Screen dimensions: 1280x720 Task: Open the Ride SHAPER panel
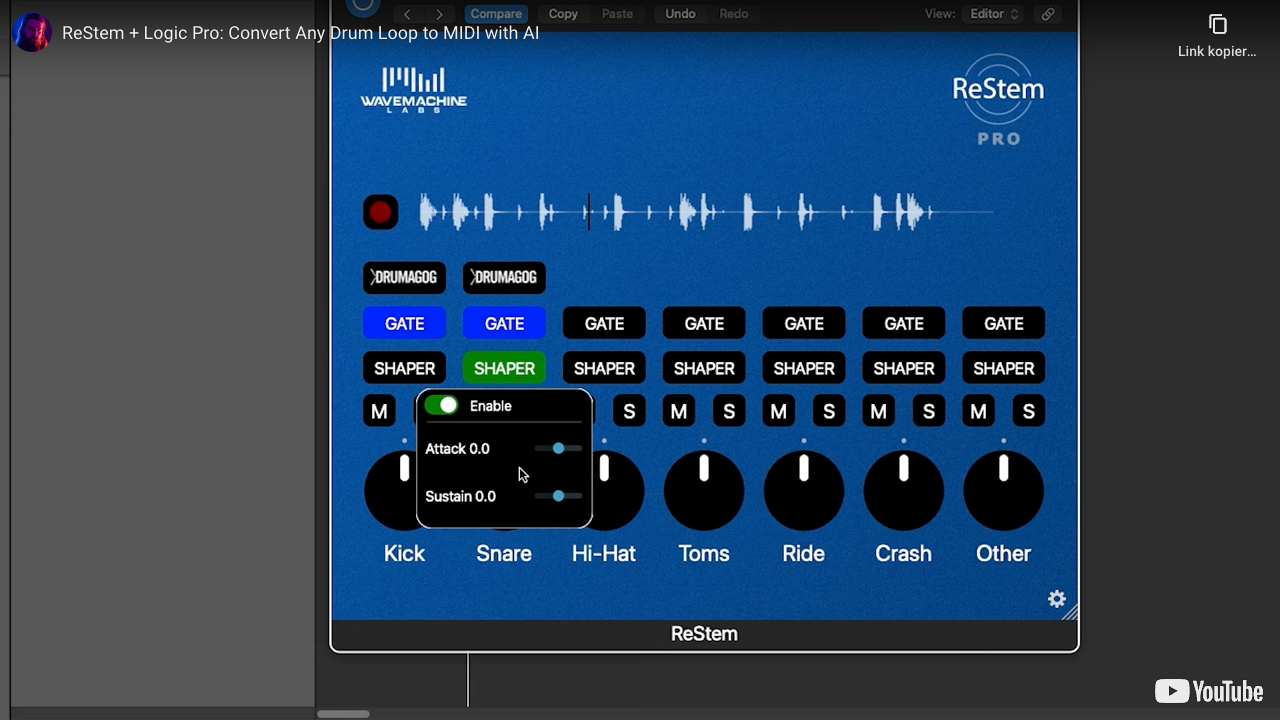pos(804,368)
